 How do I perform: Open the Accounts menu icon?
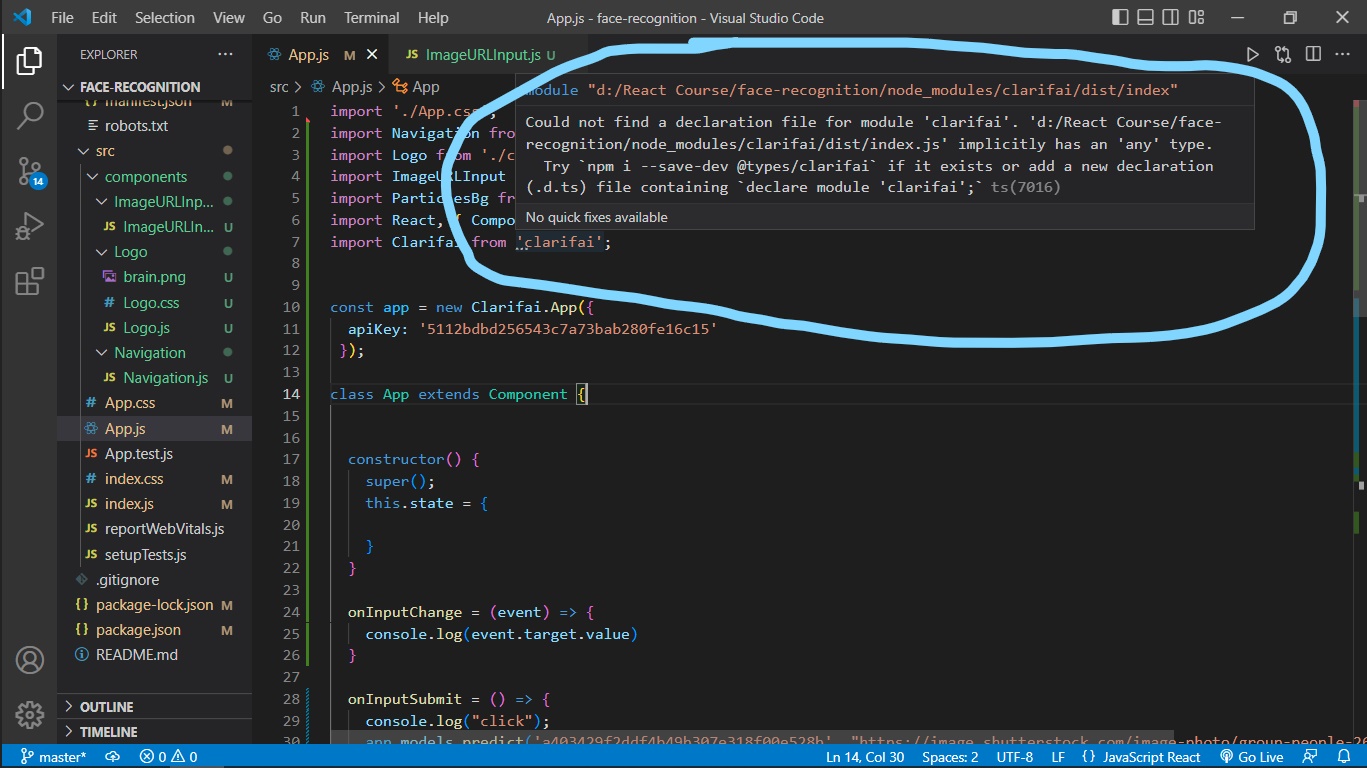pos(29,661)
